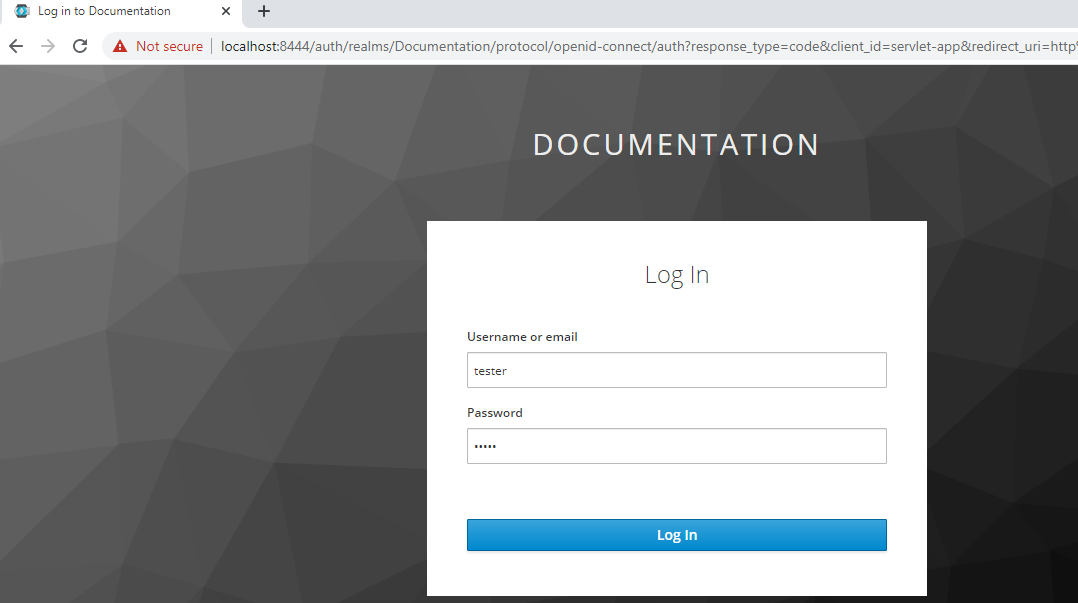This screenshot has height=603, width=1078.
Task: Click the DOCUMENTATION page title
Action: (x=676, y=144)
